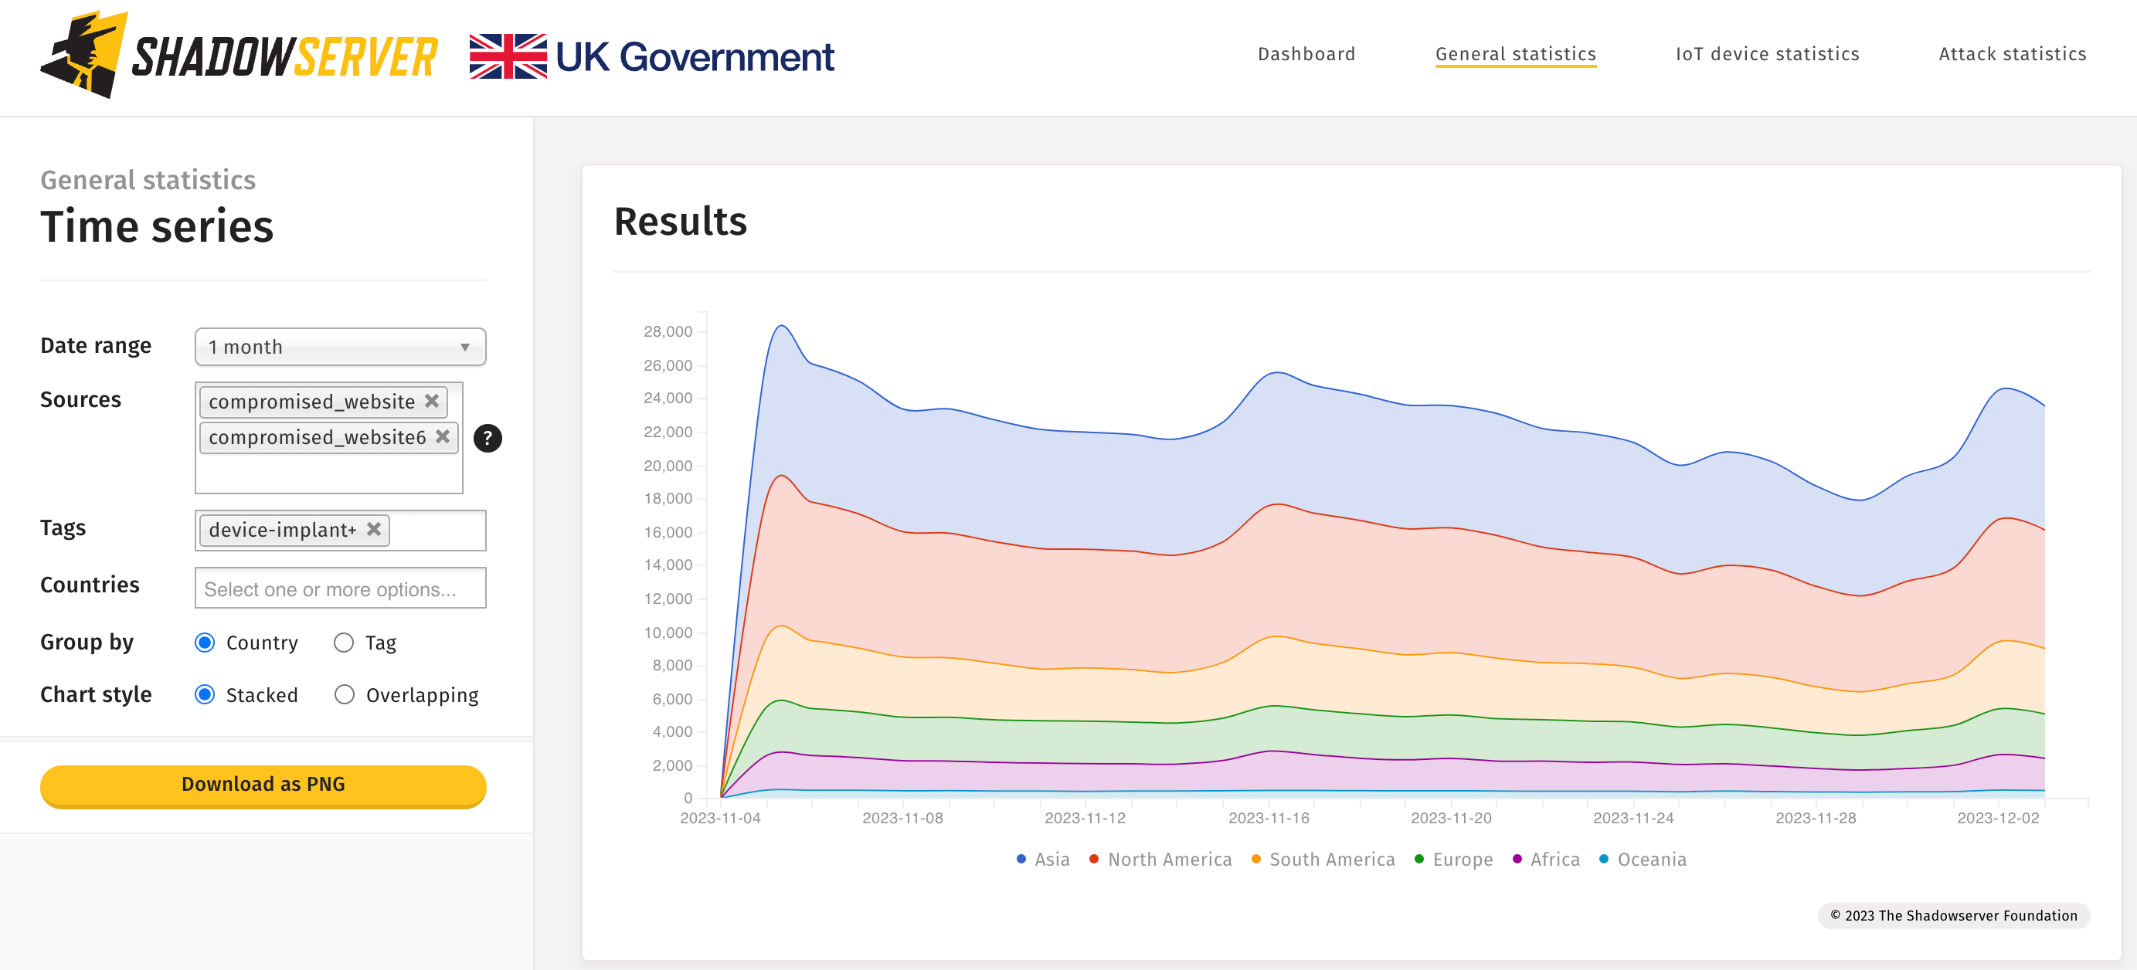Remove the device-implant+ tag filter
2137x970 pixels.
click(x=374, y=530)
